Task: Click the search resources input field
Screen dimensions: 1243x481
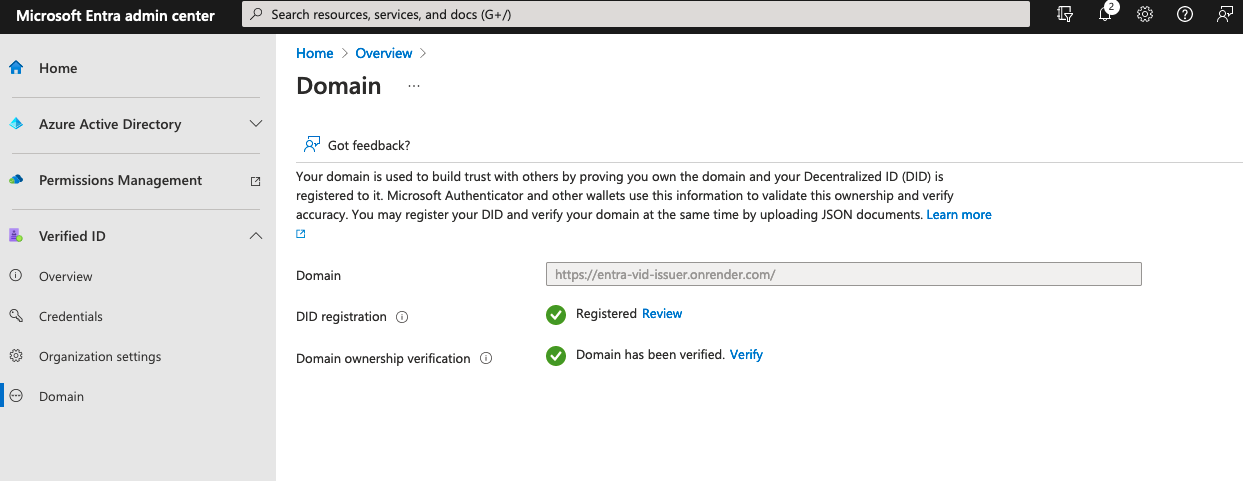Action: [636, 15]
